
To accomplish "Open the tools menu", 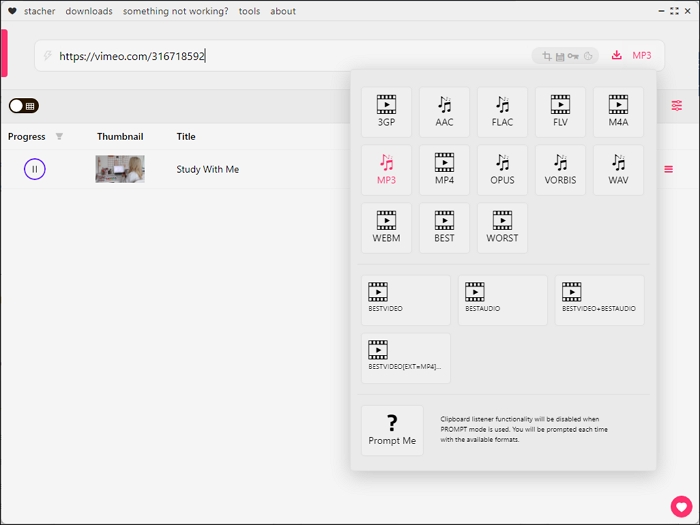I will pyautogui.click(x=249, y=11).
